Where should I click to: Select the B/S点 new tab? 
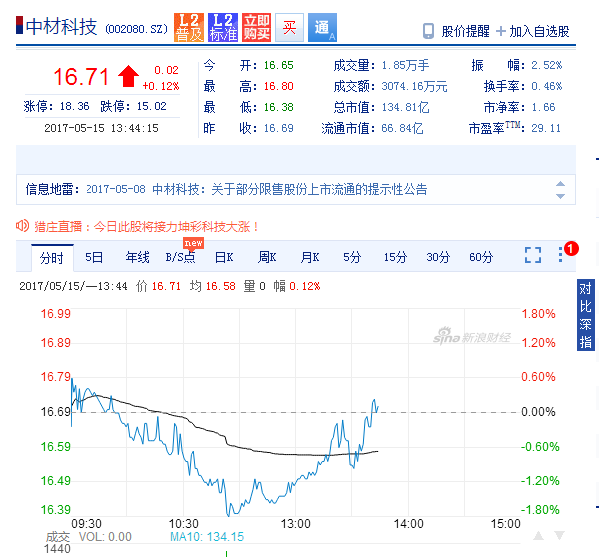(180, 257)
